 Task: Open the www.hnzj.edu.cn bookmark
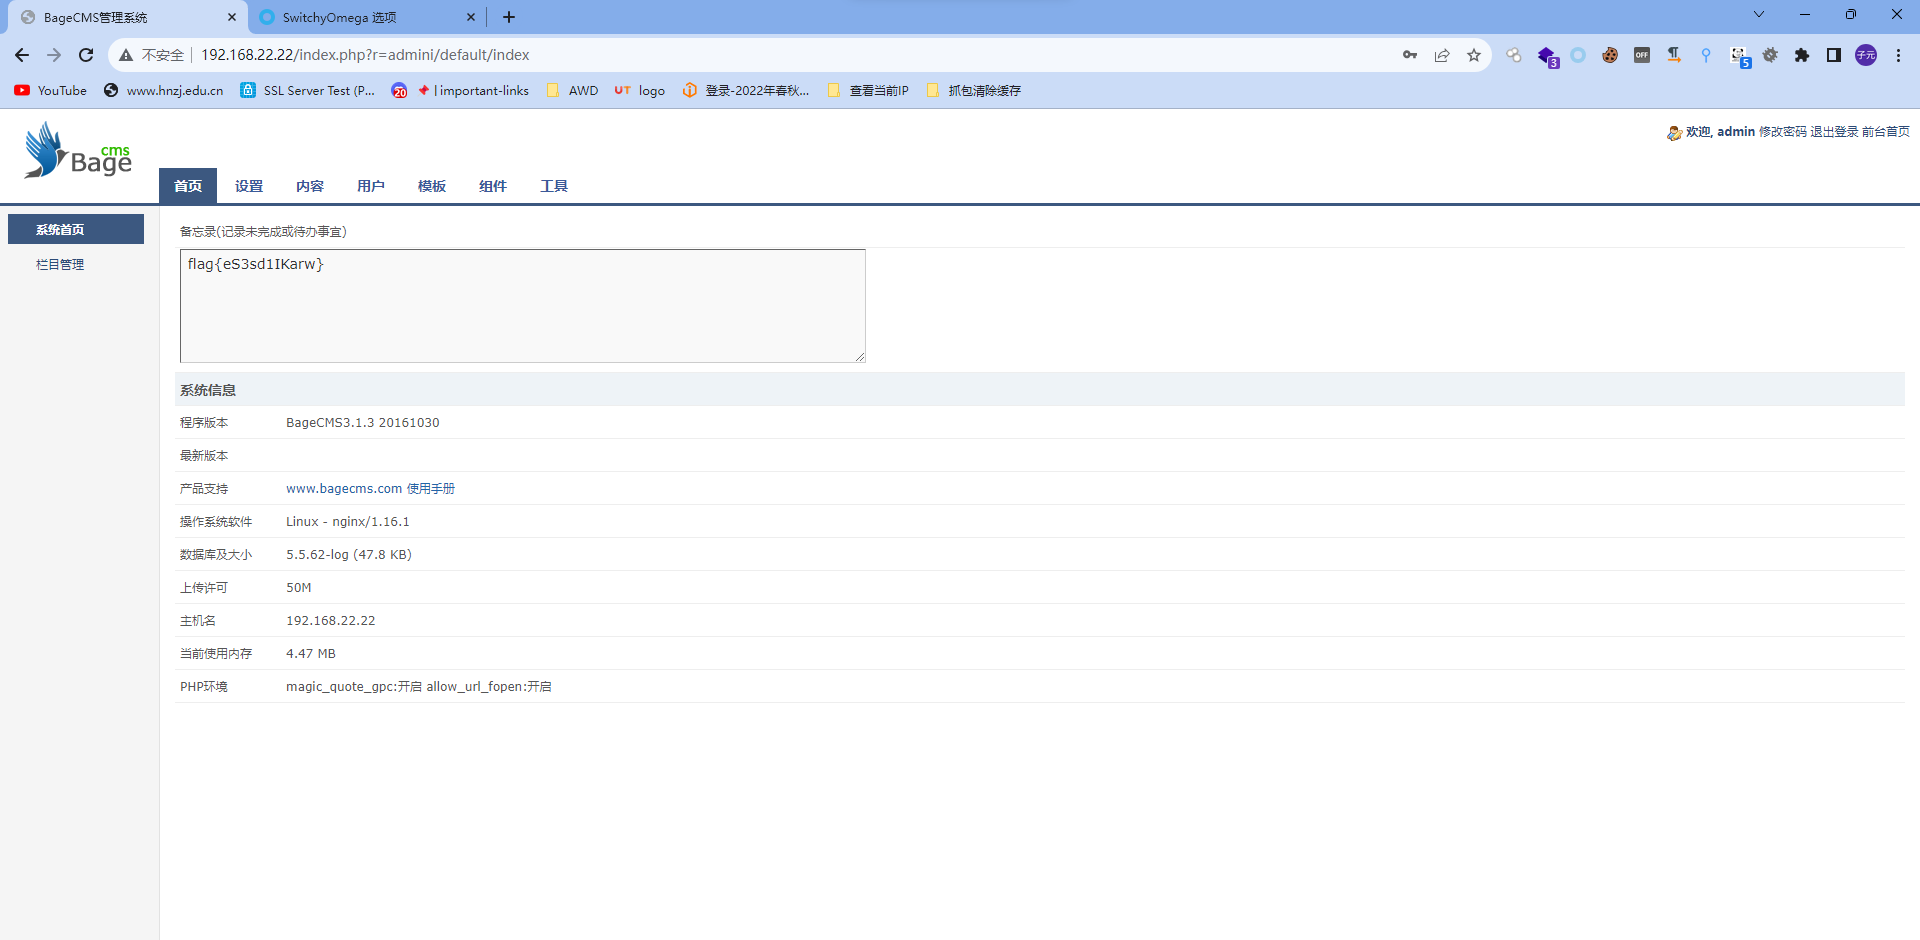[x=164, y=90]
